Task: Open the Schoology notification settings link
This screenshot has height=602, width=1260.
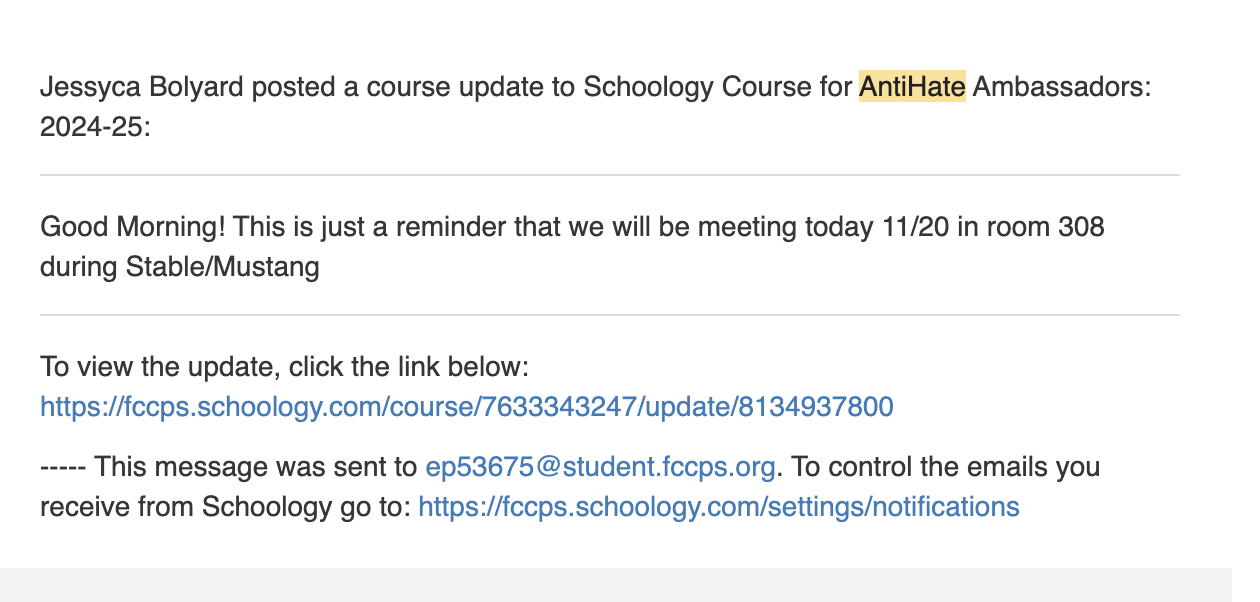Action: tap(718, 507)
